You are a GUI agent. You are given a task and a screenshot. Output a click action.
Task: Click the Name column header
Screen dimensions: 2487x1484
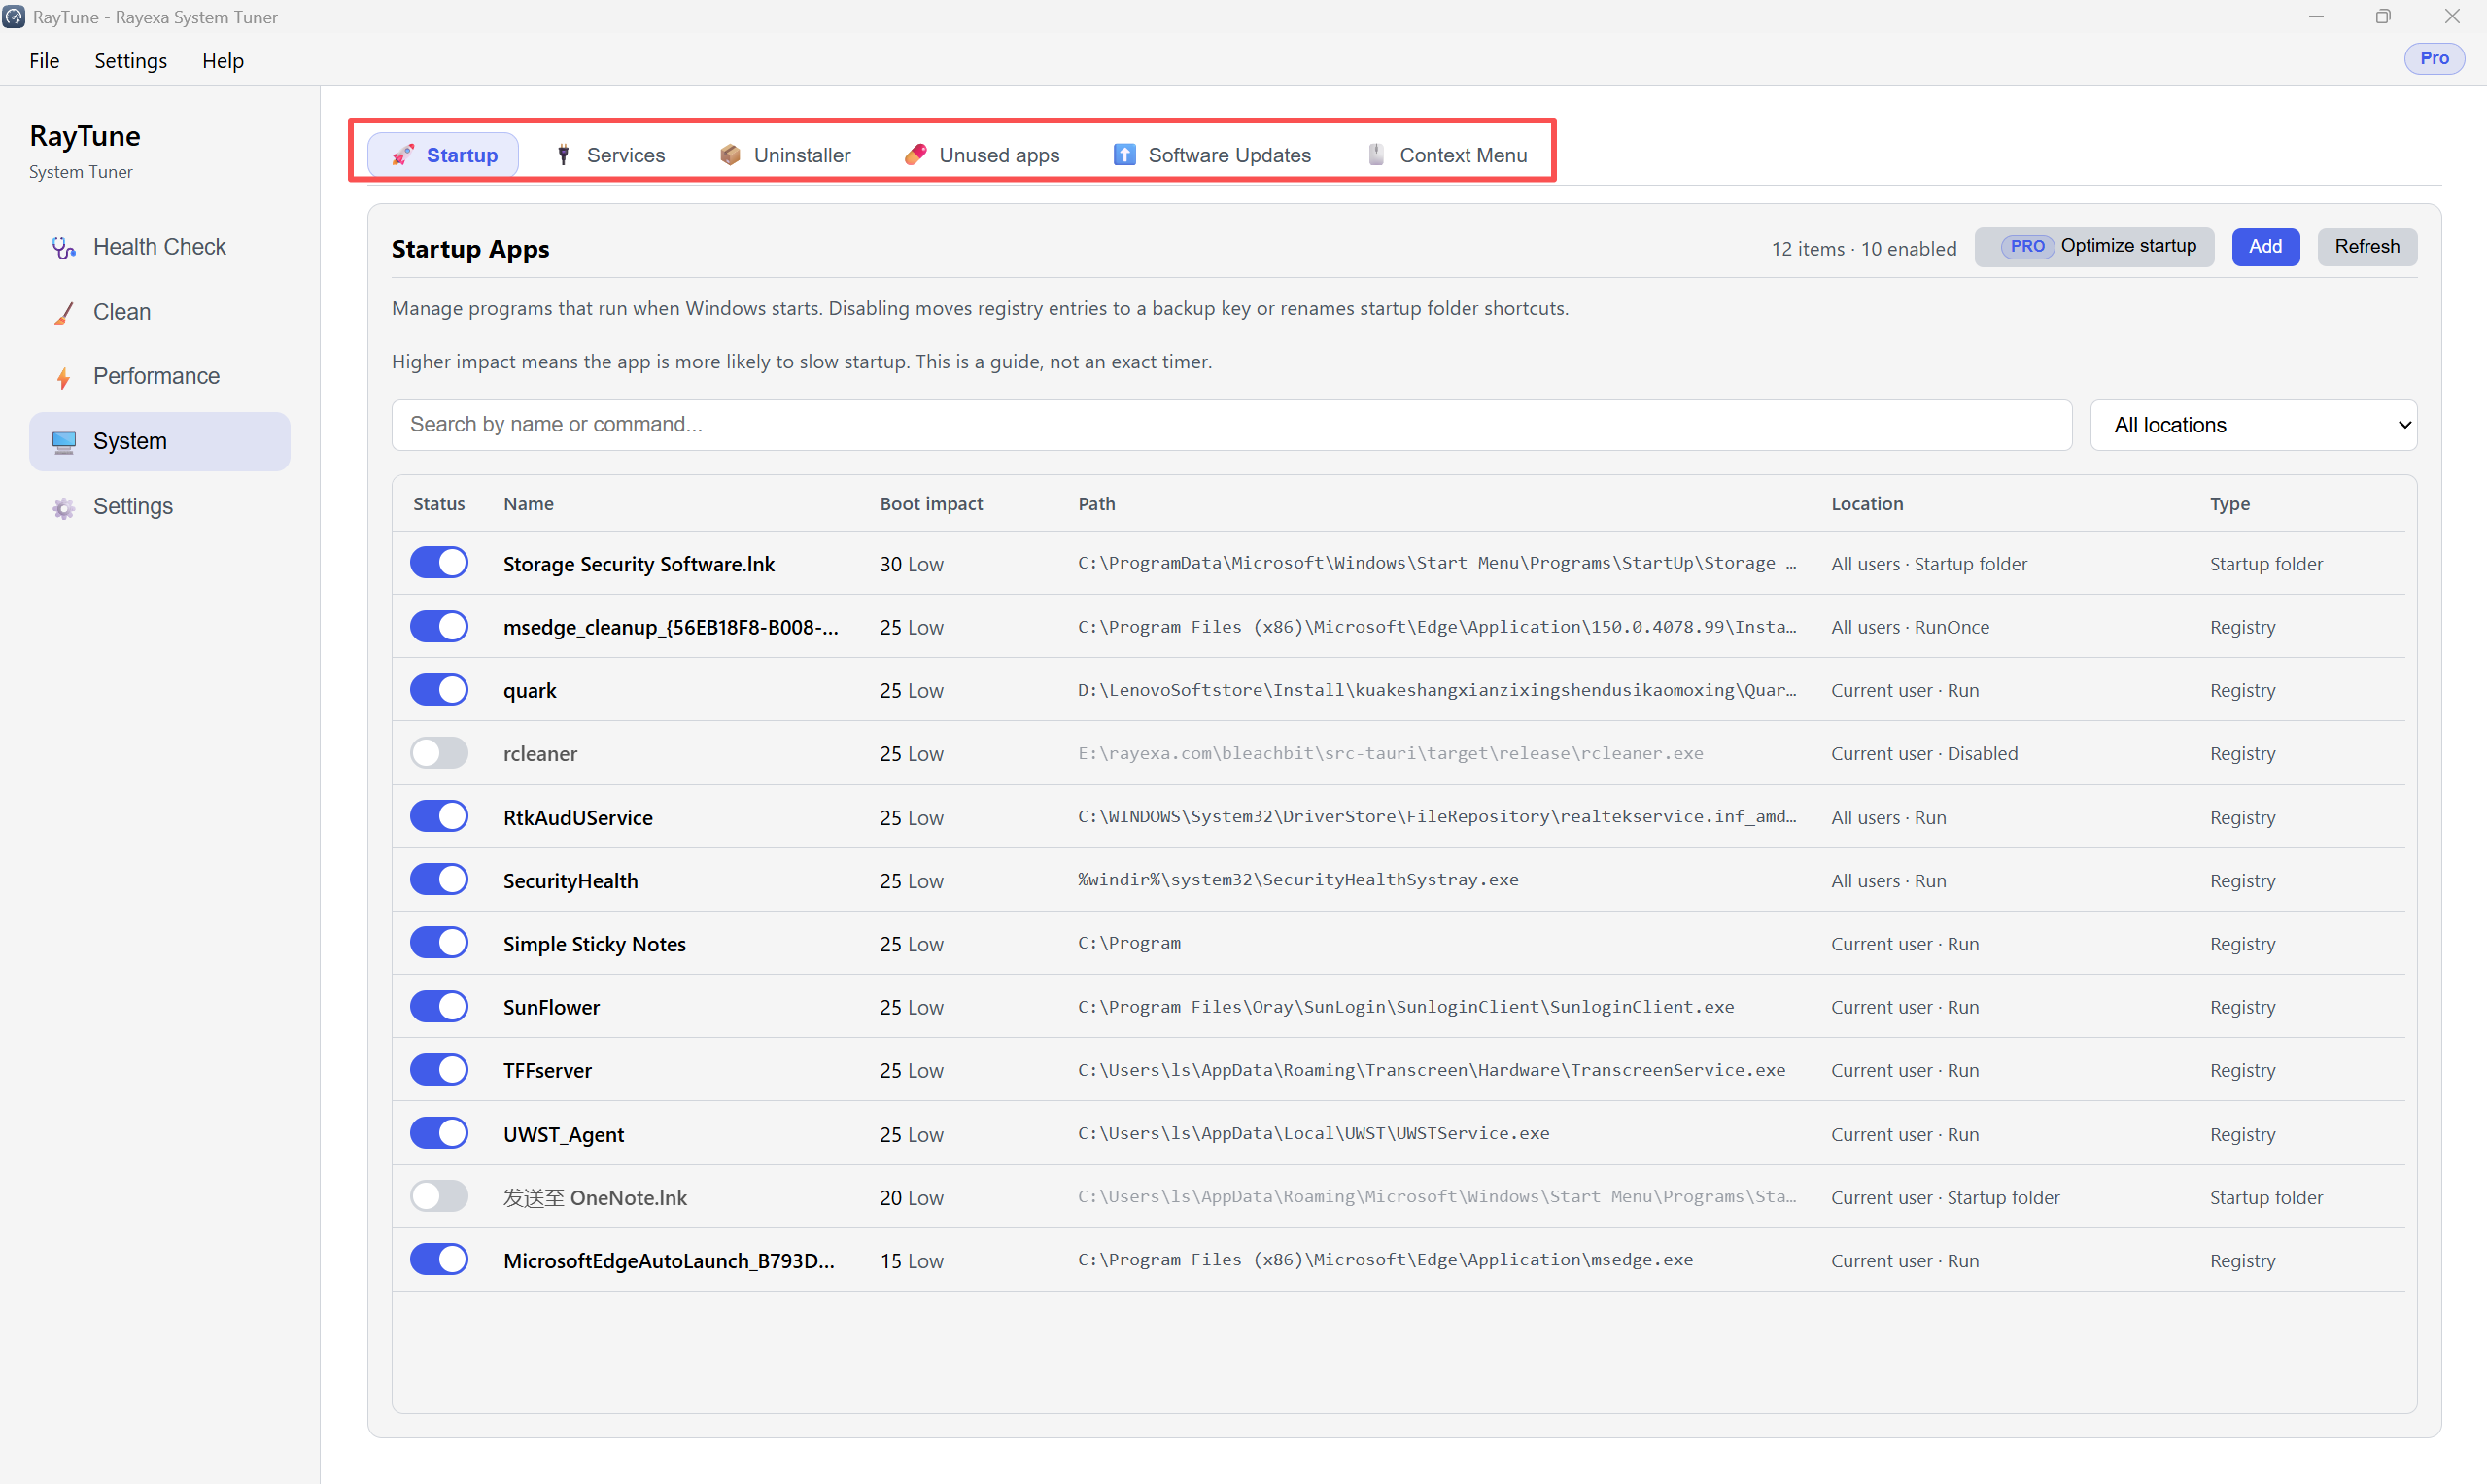coord(528,504)
